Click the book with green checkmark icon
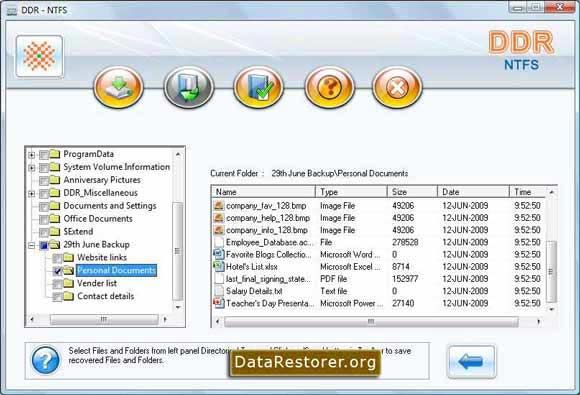Screen dimensions: 580x395 (259, 88)
